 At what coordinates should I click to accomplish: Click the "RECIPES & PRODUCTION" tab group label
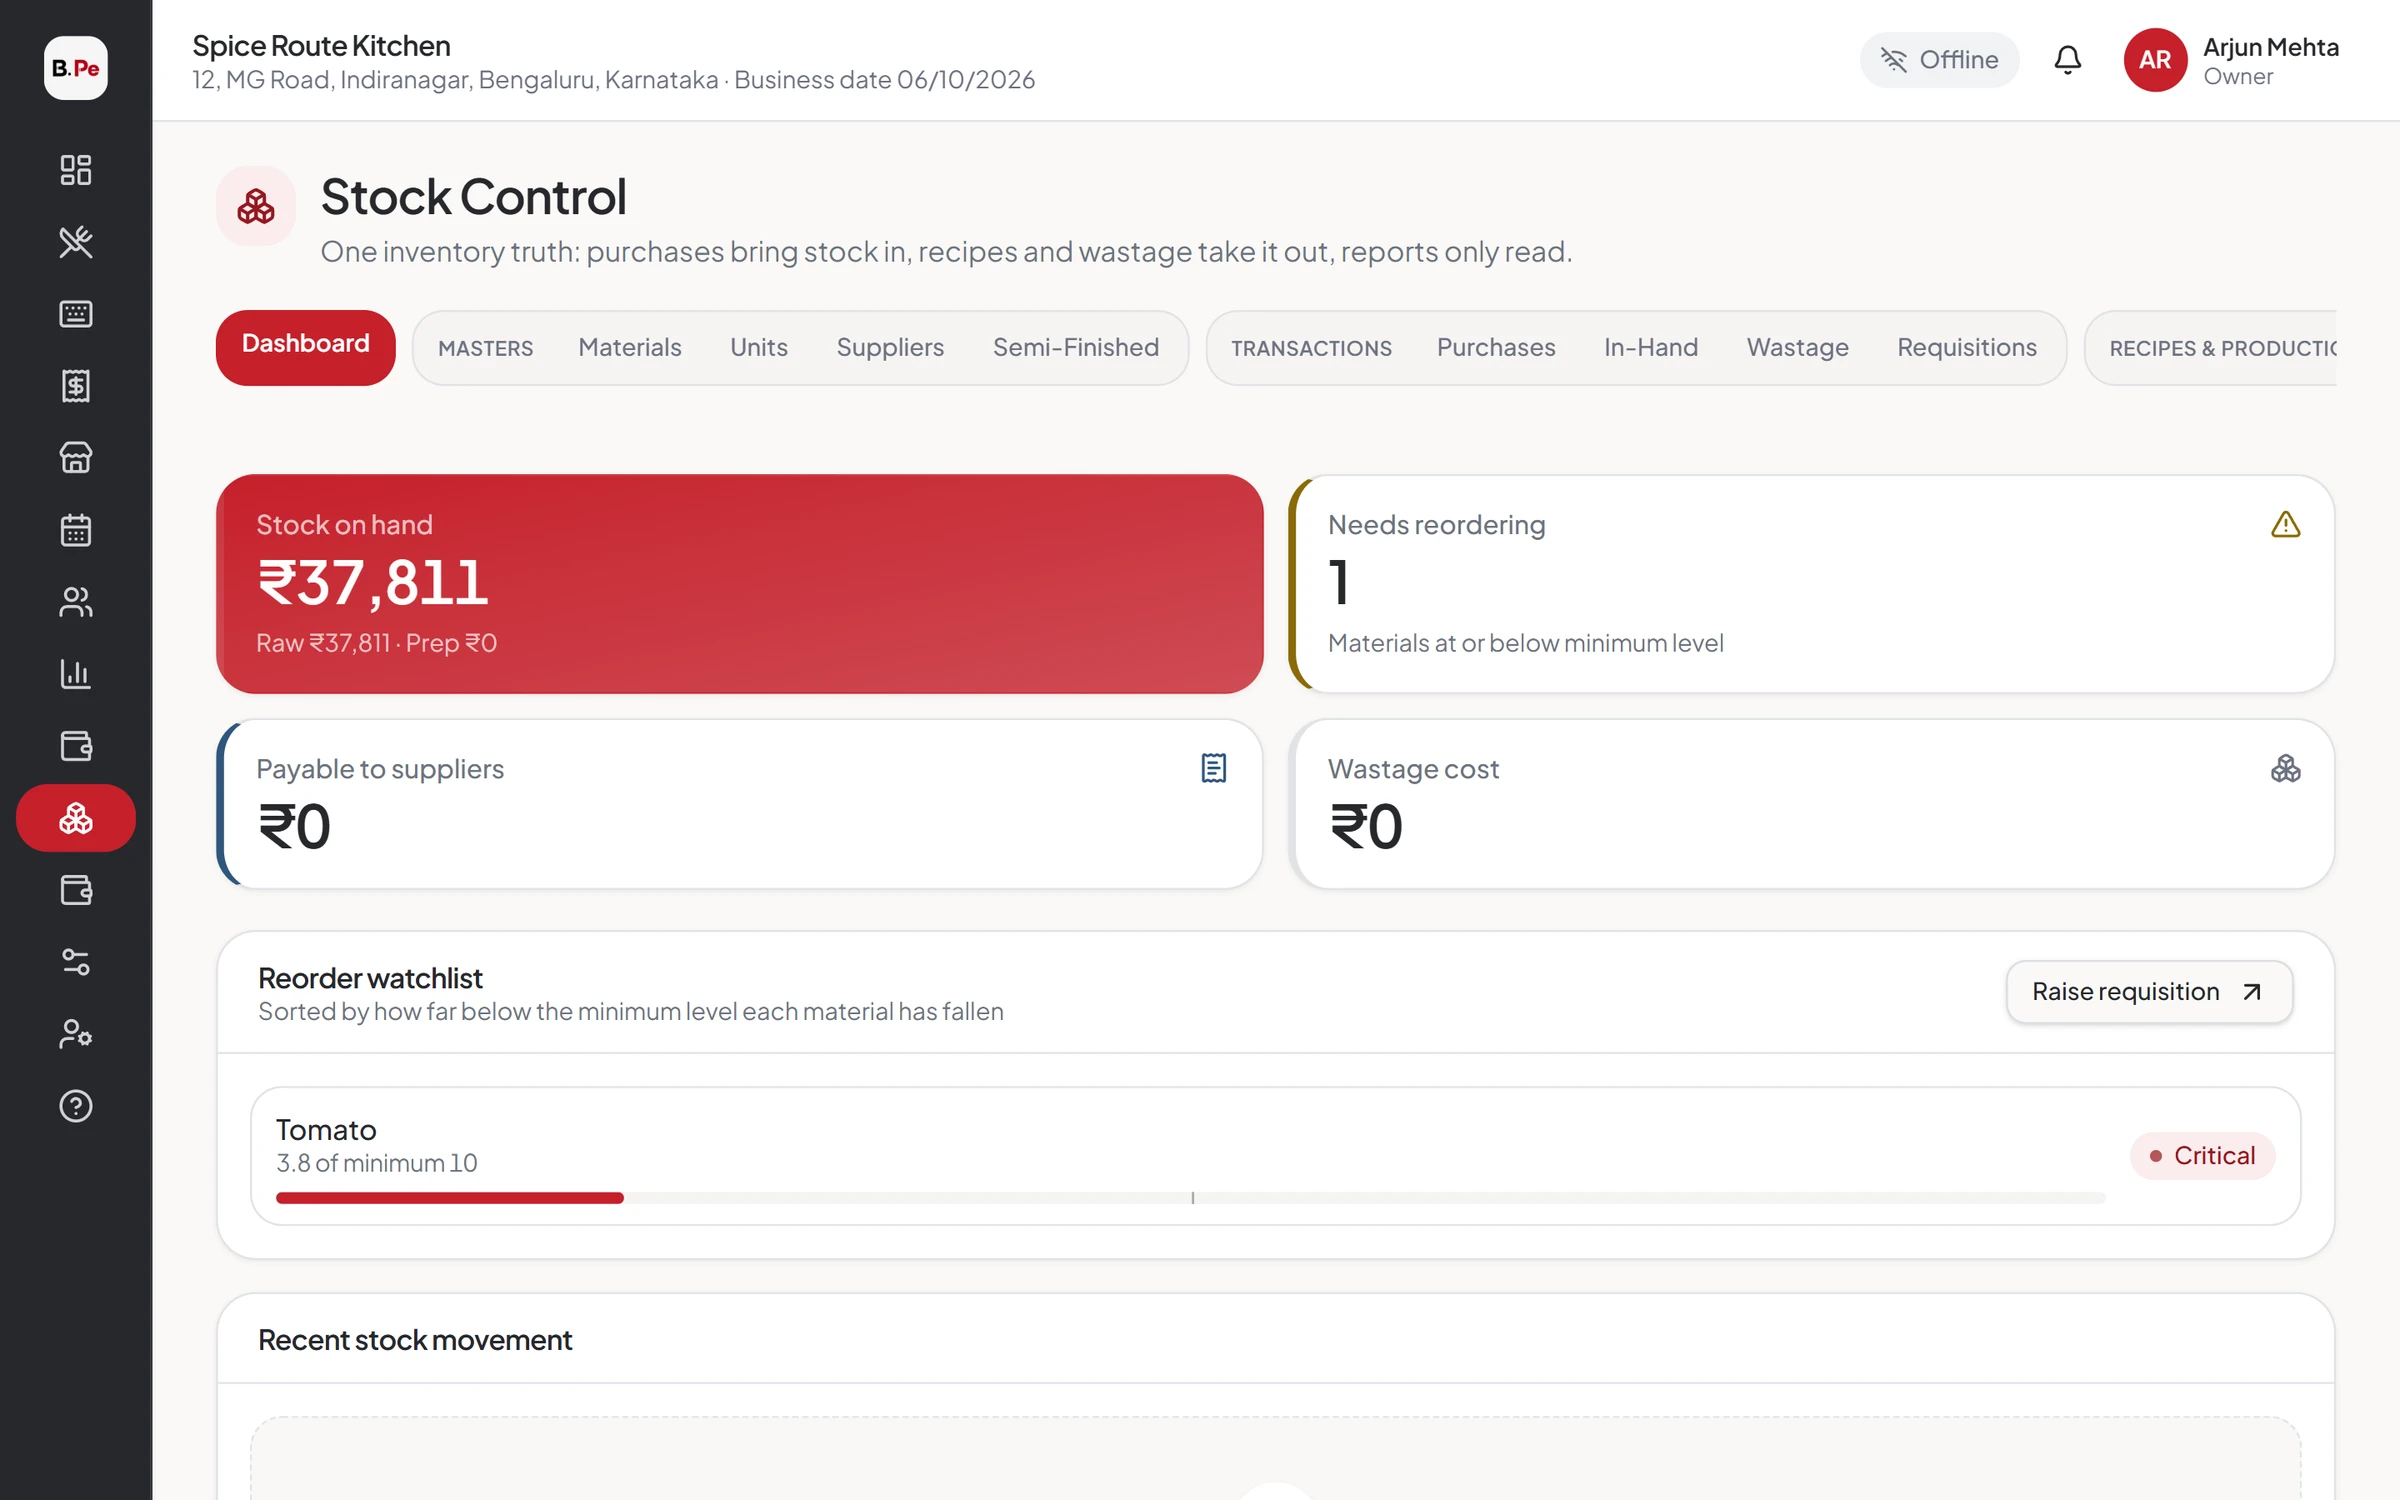pos(2222,348)
